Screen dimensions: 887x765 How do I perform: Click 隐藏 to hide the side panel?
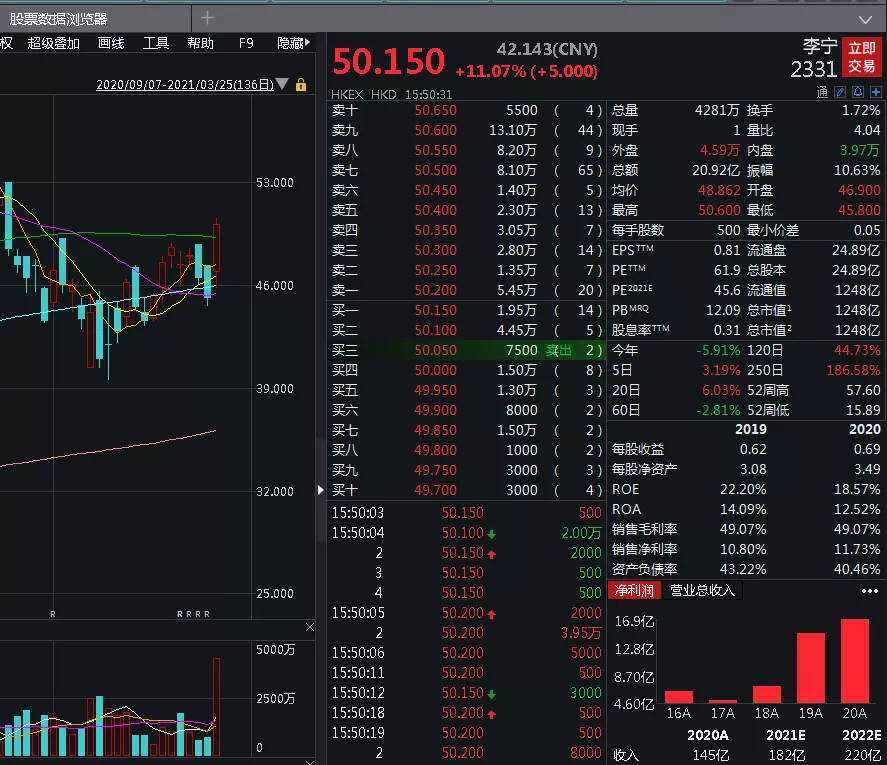[293, 44]
